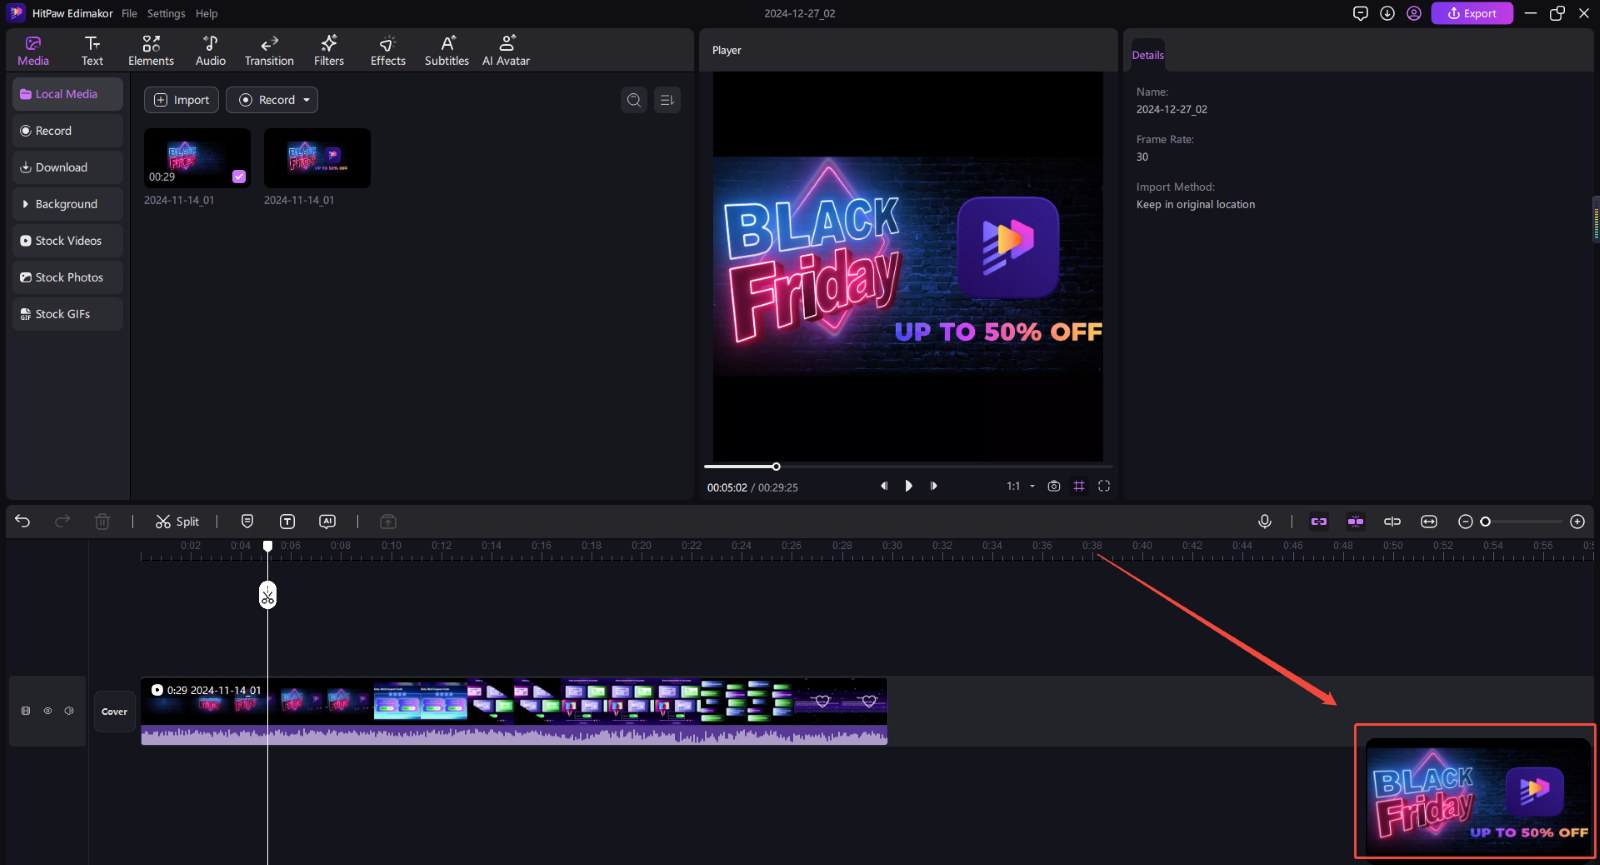Click the timeline zoom slider
The height and width of the screenshot is (865, 1600).
click(1522, 521)
